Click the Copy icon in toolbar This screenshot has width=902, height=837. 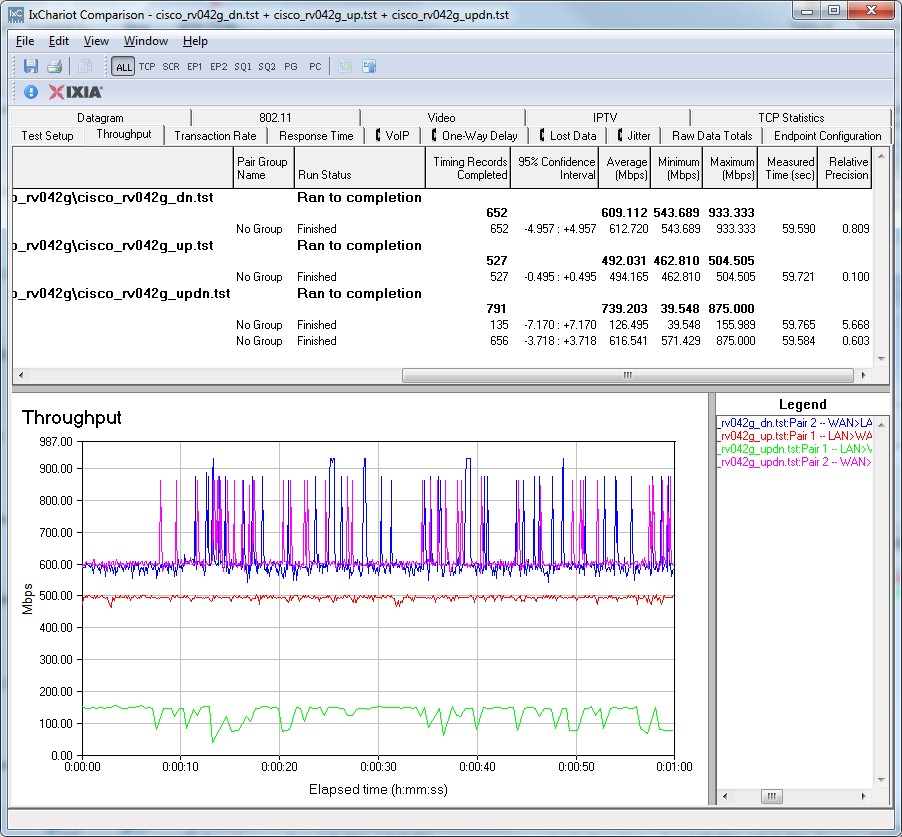click(85, 66)
